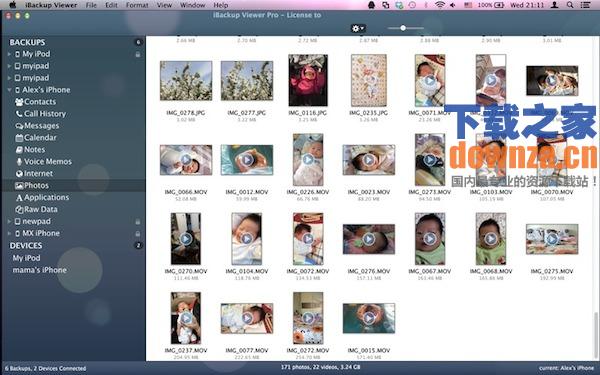This screenshot has width=600, height=375.
Task: Play video IMG_0270.MOV
Action: point(186,239)
